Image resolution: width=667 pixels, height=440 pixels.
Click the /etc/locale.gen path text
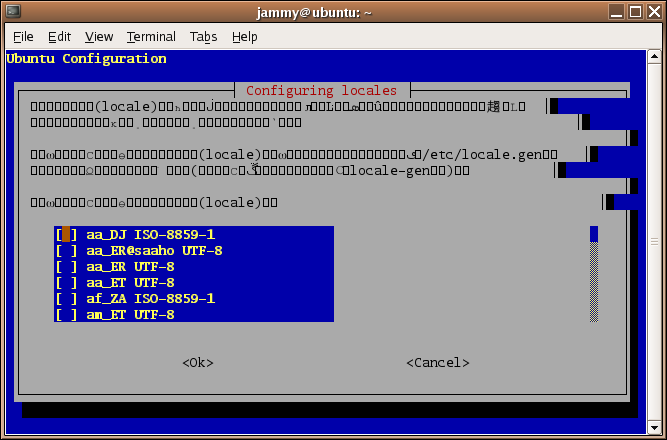tap(482, 154)
